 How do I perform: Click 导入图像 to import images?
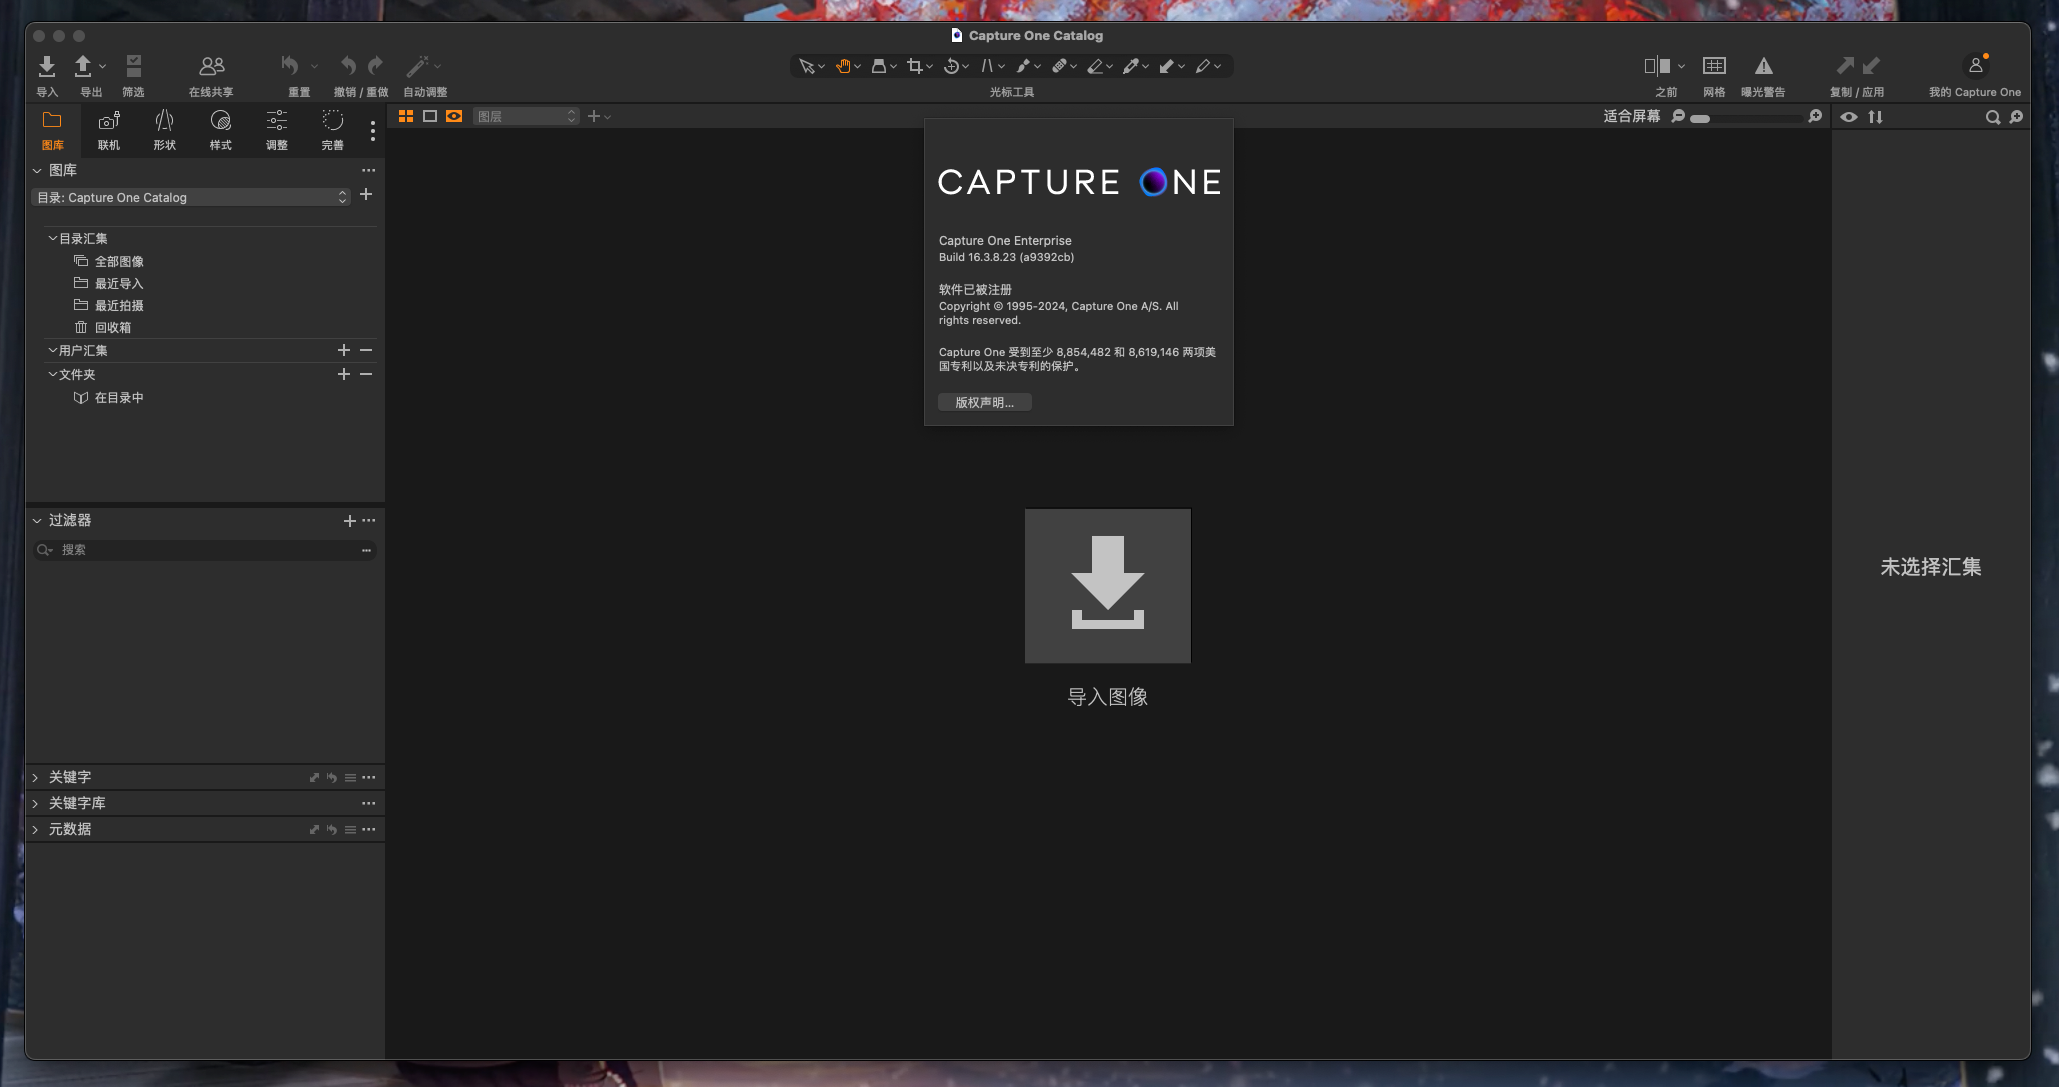point(1107,585)
